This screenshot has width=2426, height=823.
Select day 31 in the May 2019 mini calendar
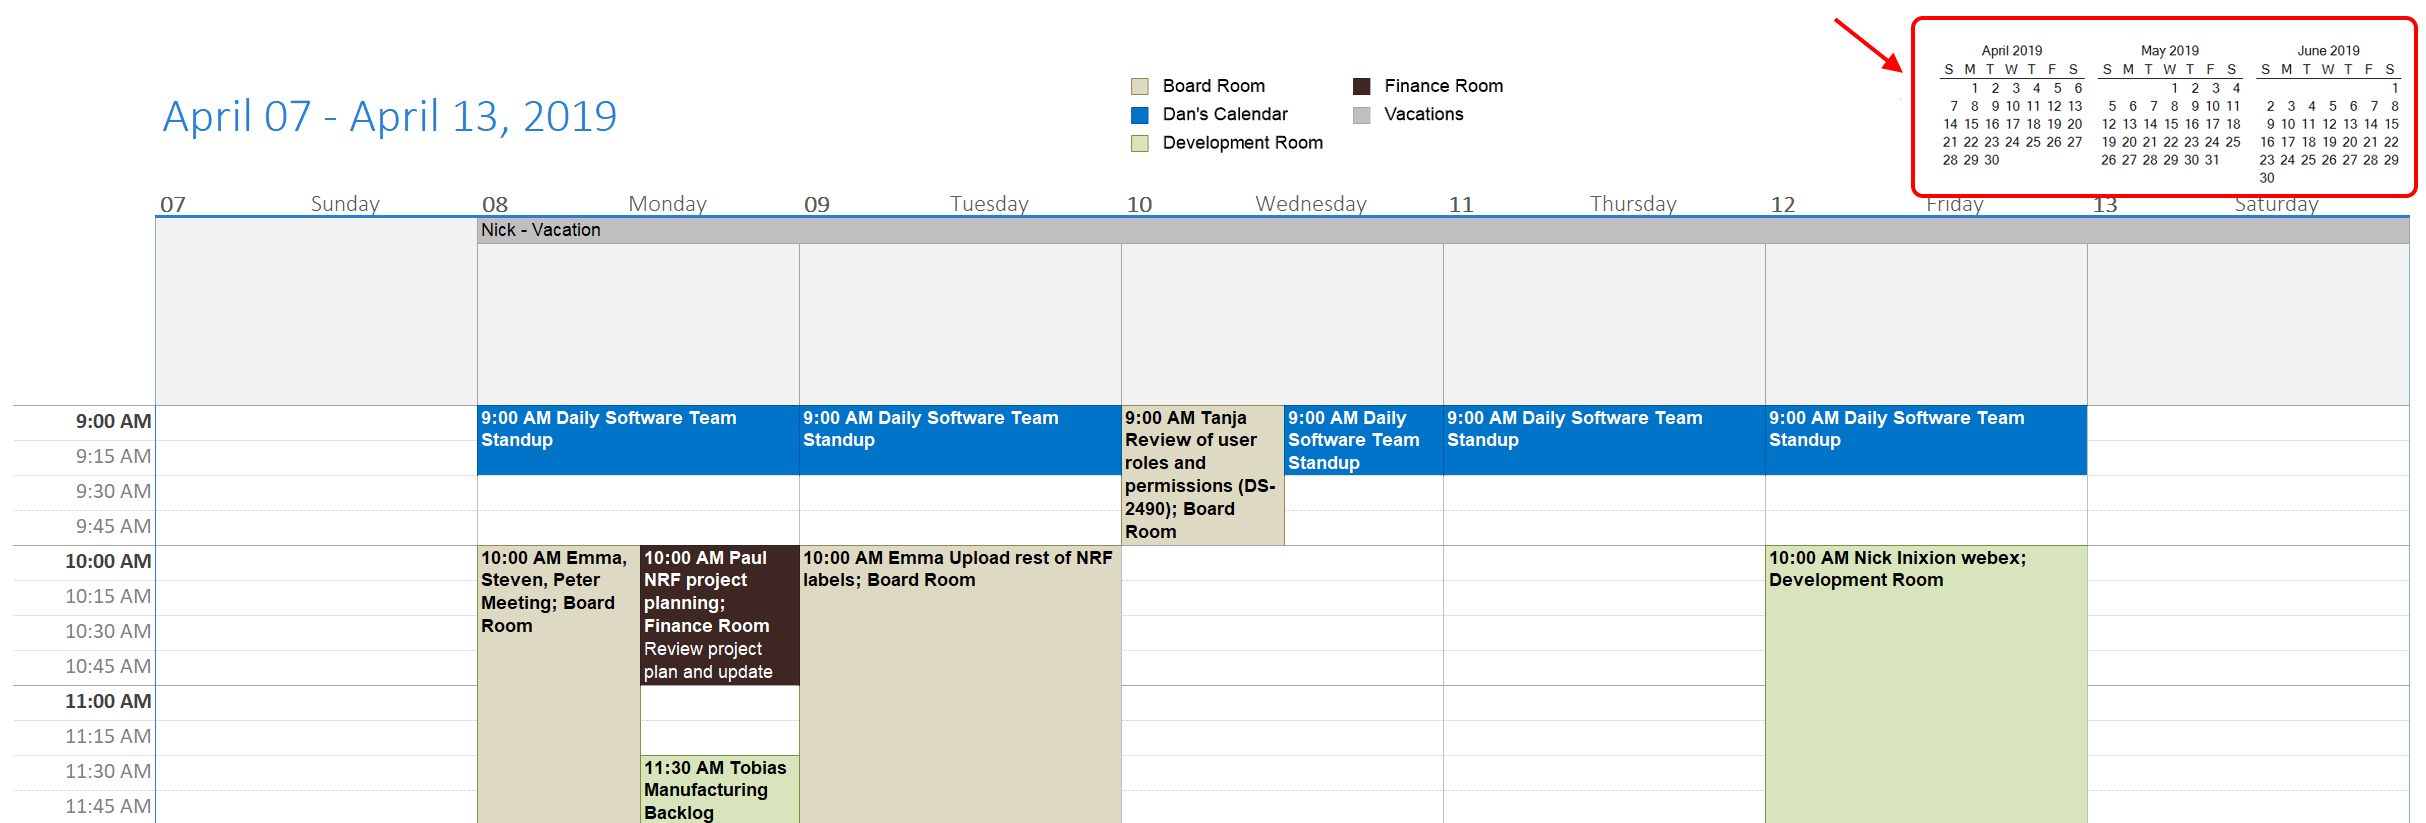click(x=2212, y=160)
